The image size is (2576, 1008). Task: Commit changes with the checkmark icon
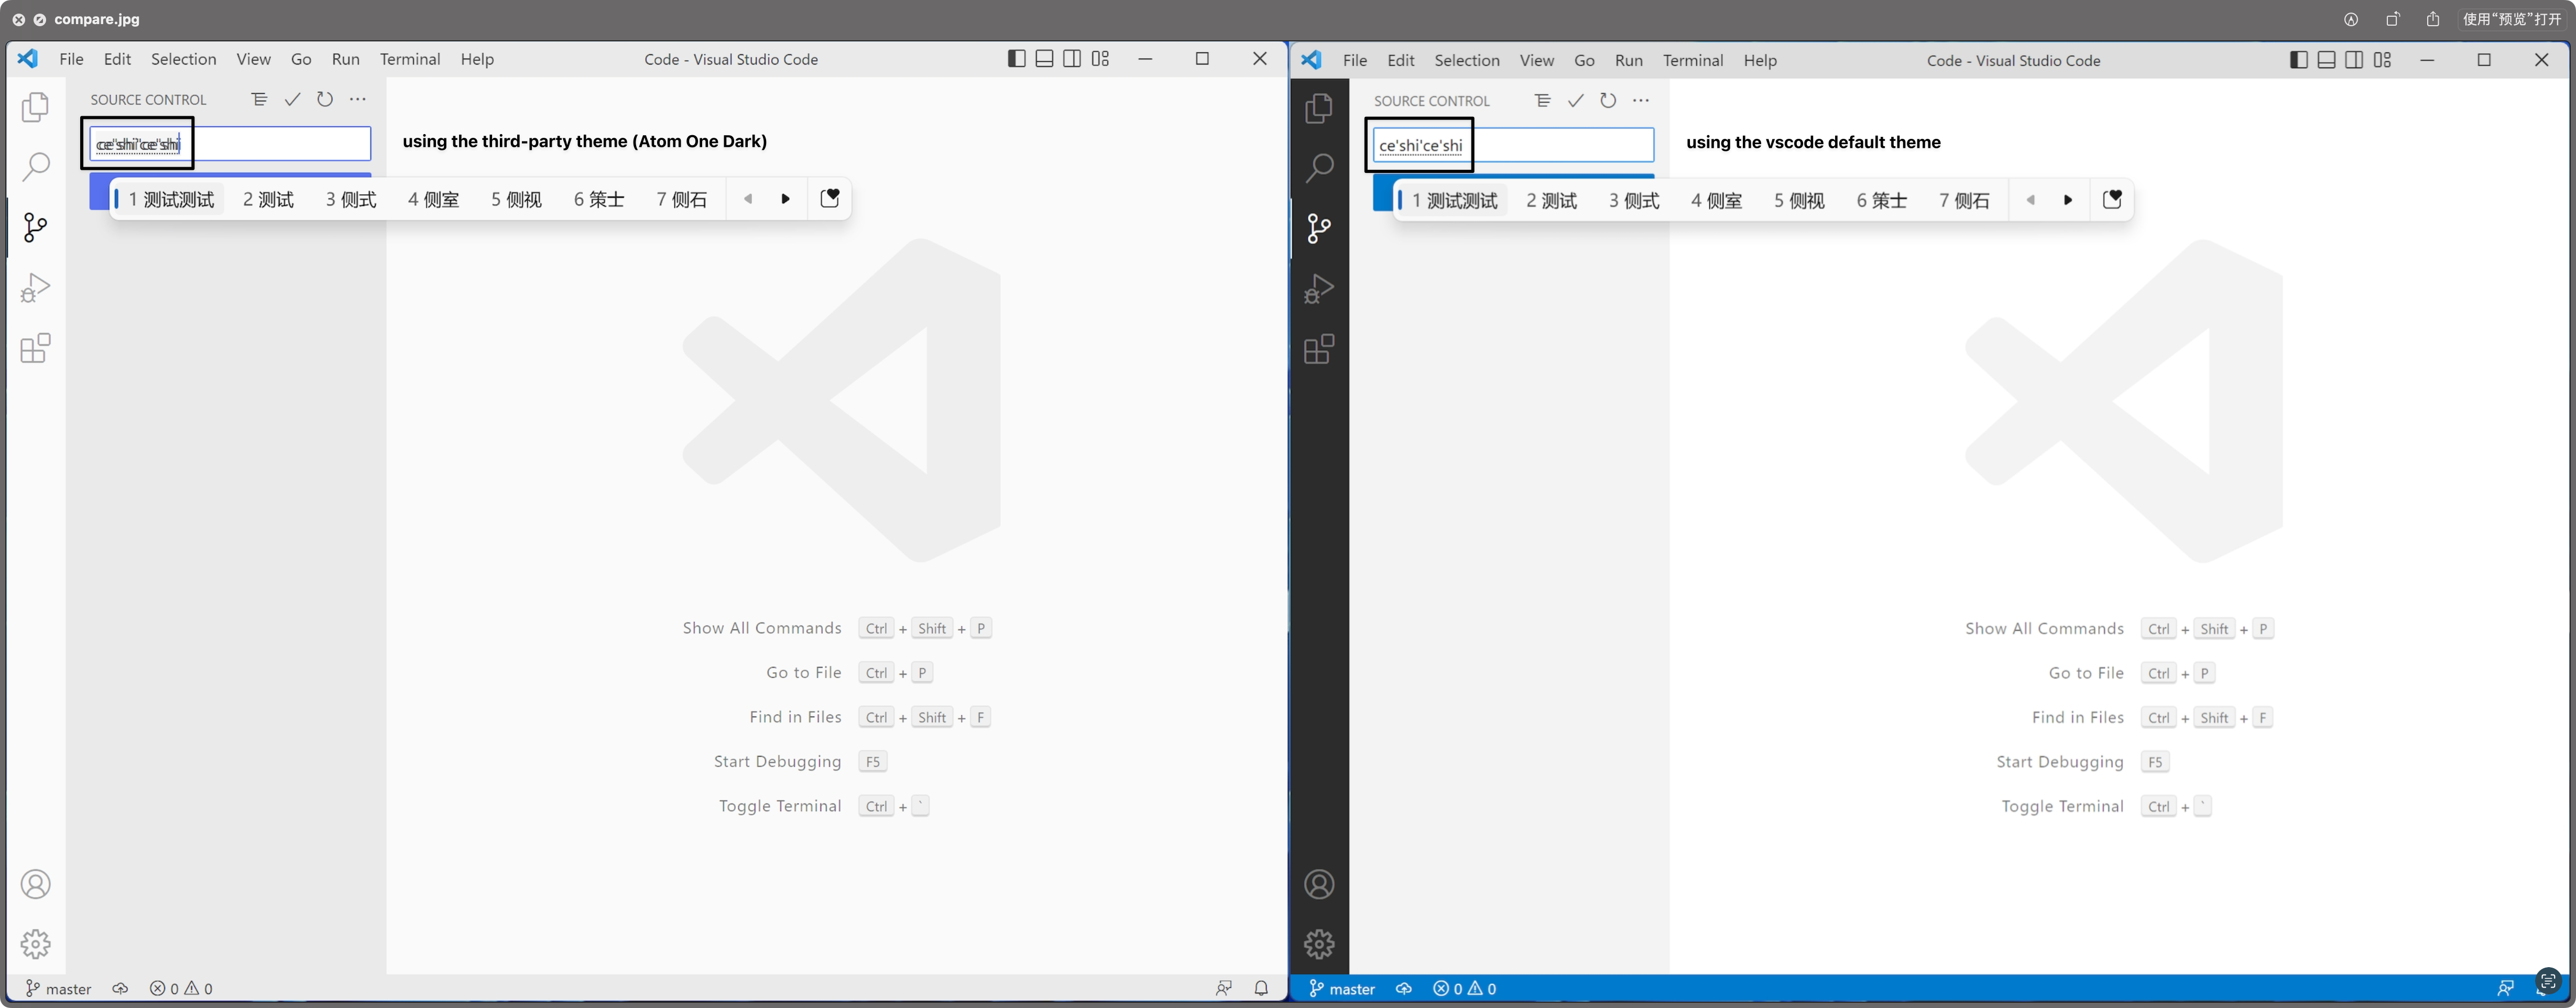(292, 99)
